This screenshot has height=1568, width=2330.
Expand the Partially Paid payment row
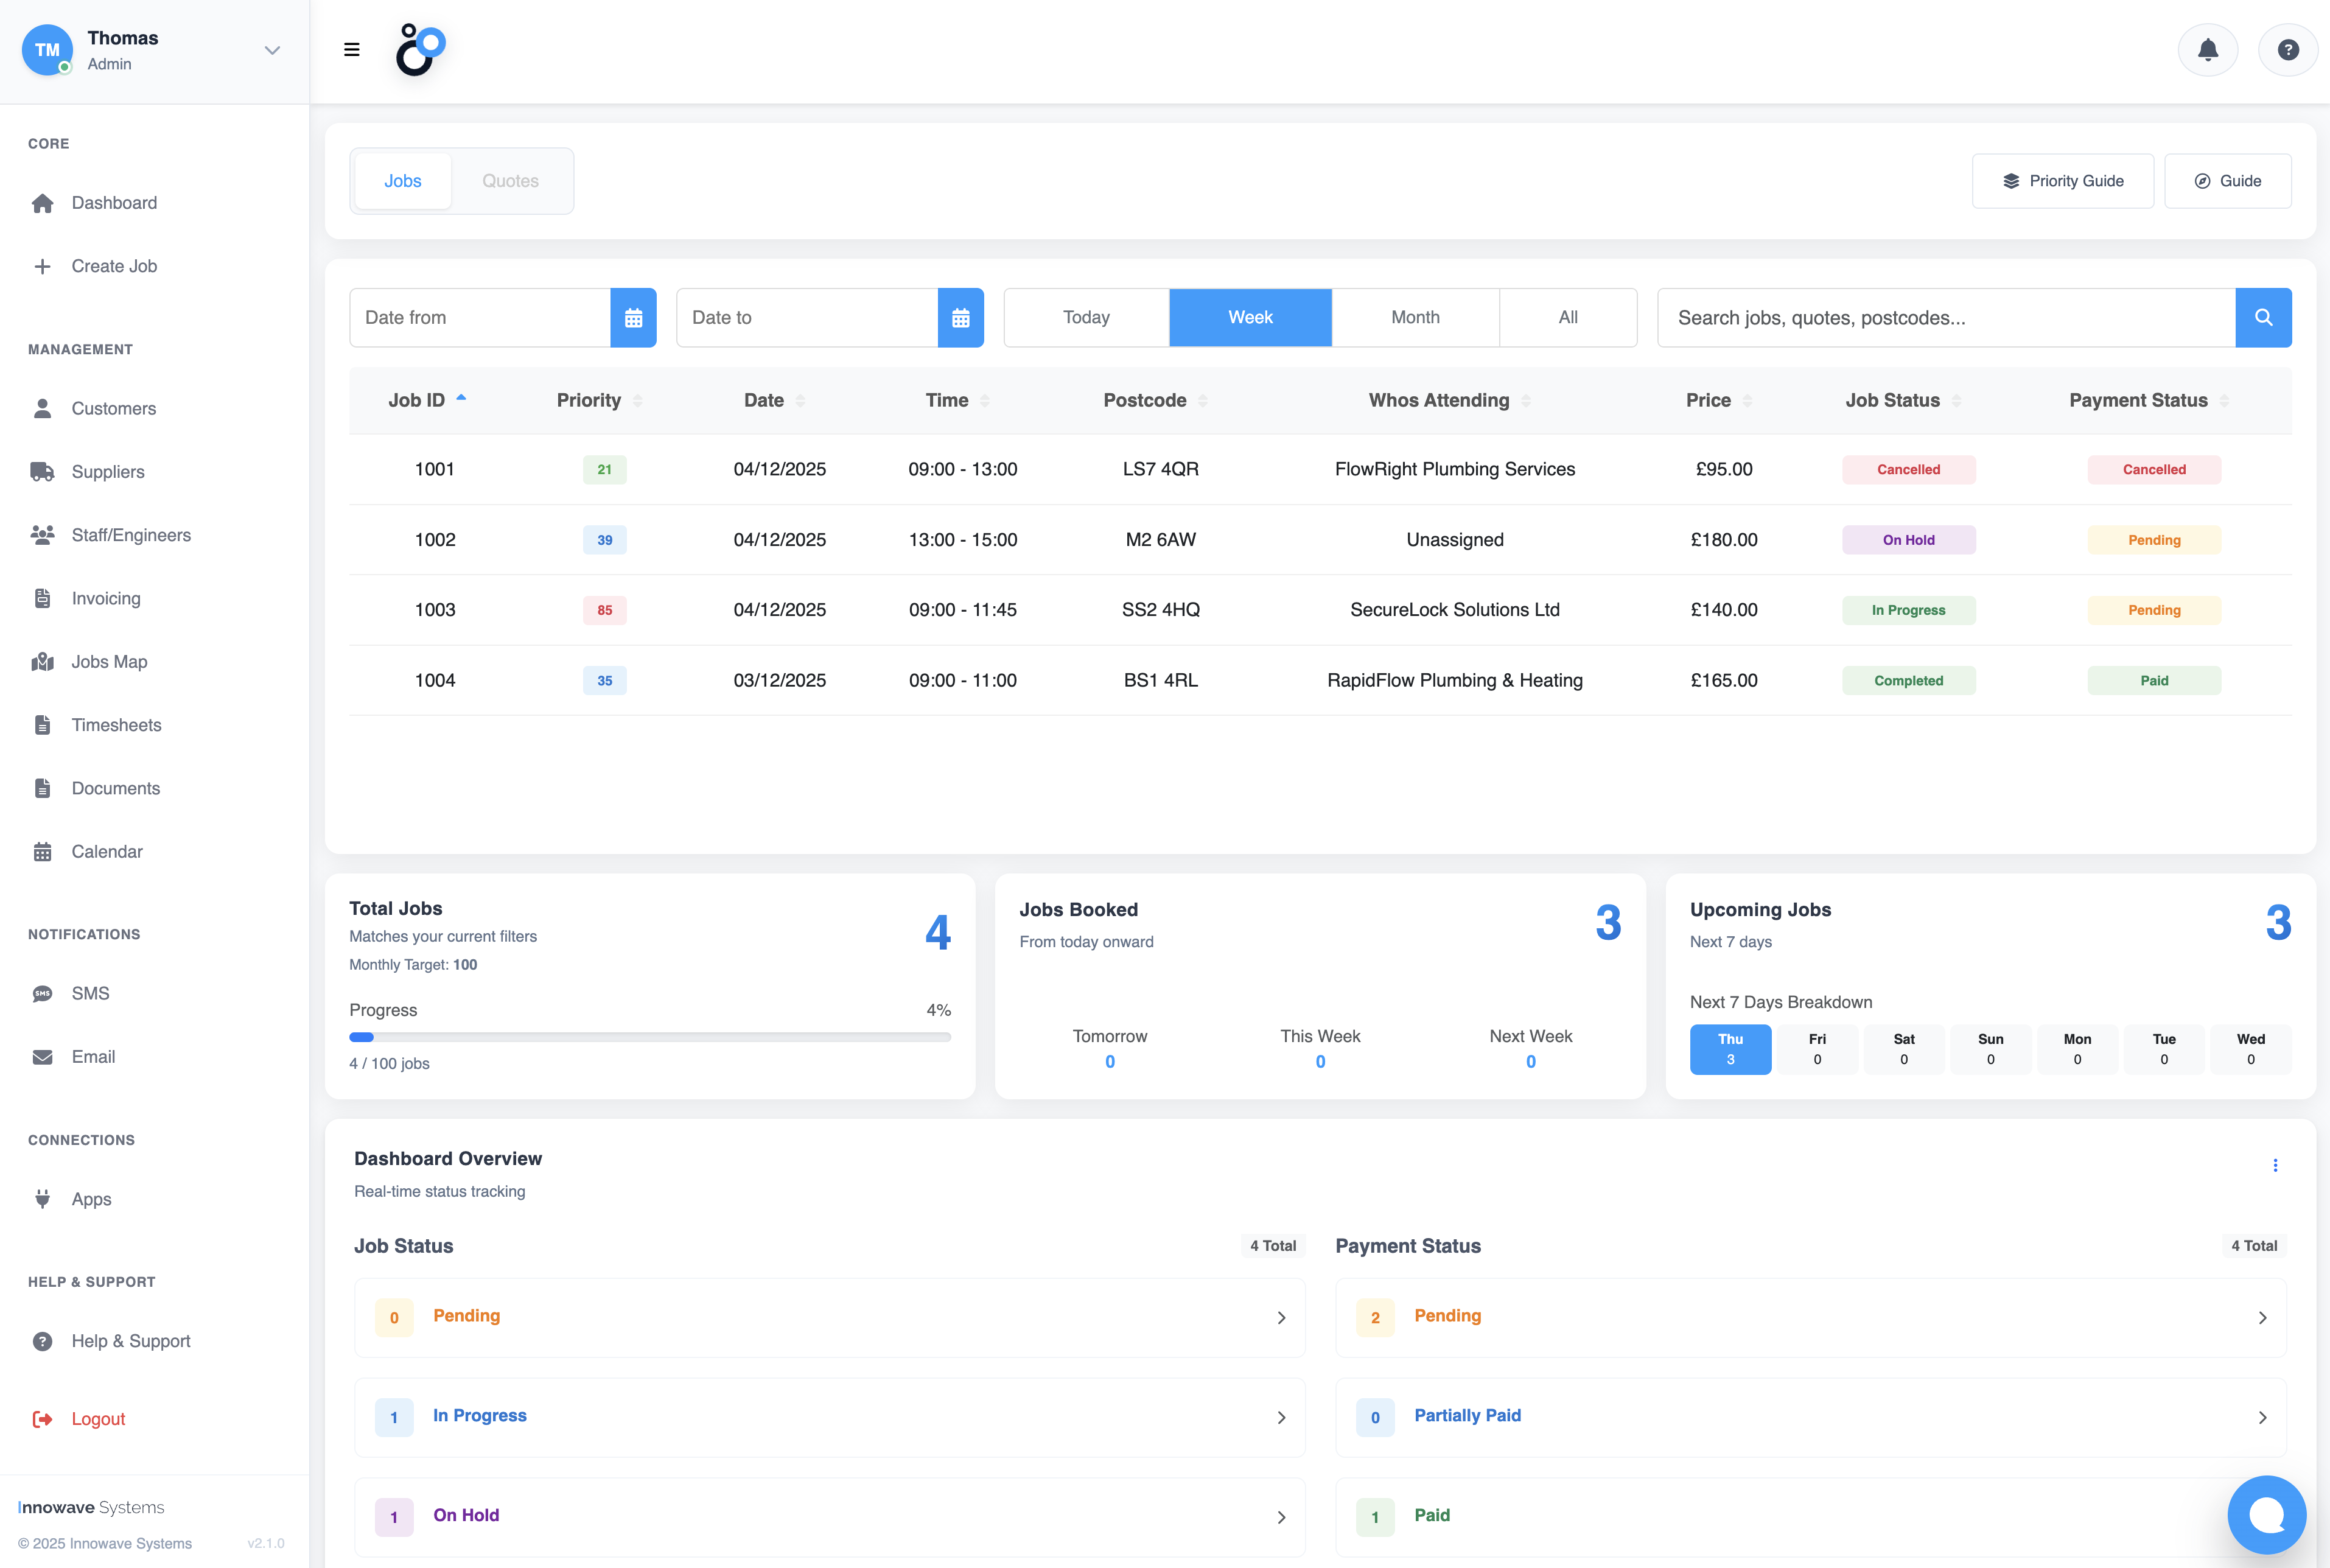(x=1810, y=1417)
